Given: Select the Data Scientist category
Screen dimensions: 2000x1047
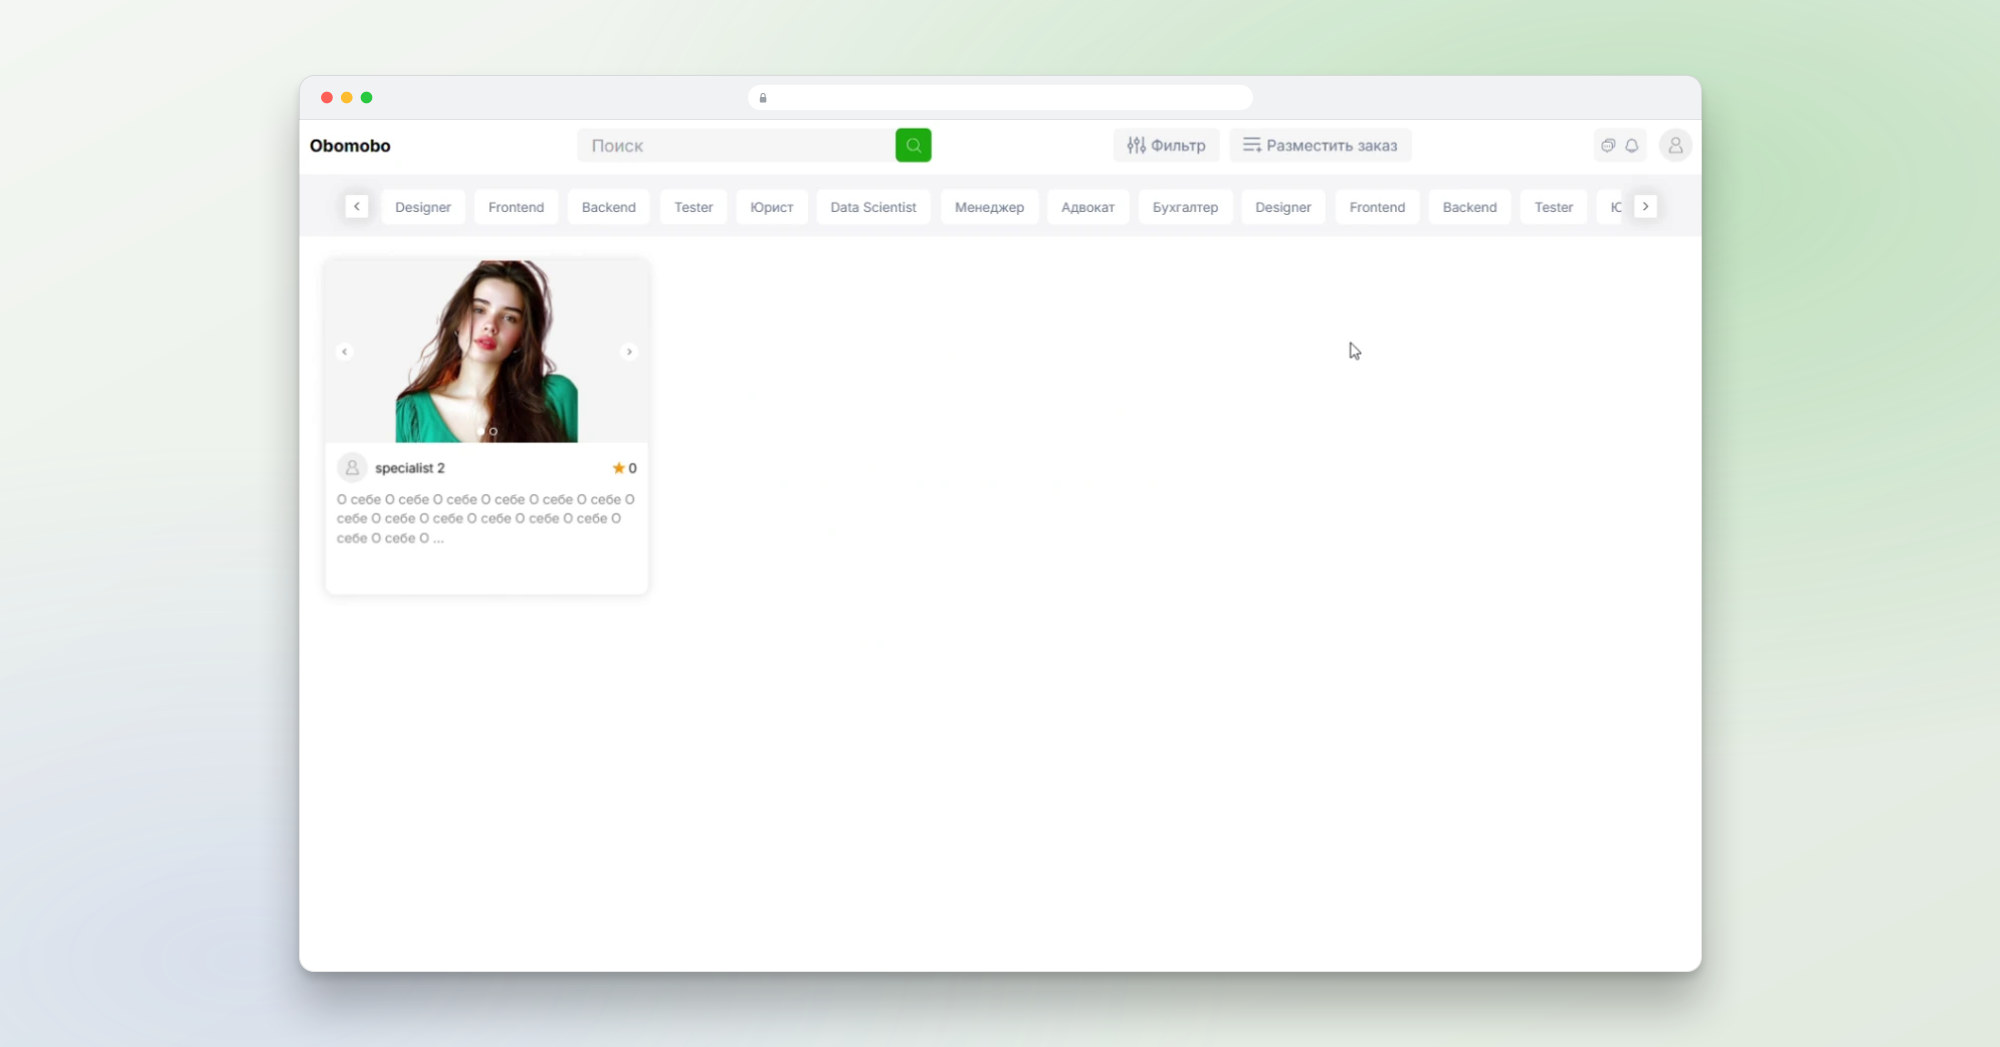Looking at the screenshot, I should pos(873,207).
